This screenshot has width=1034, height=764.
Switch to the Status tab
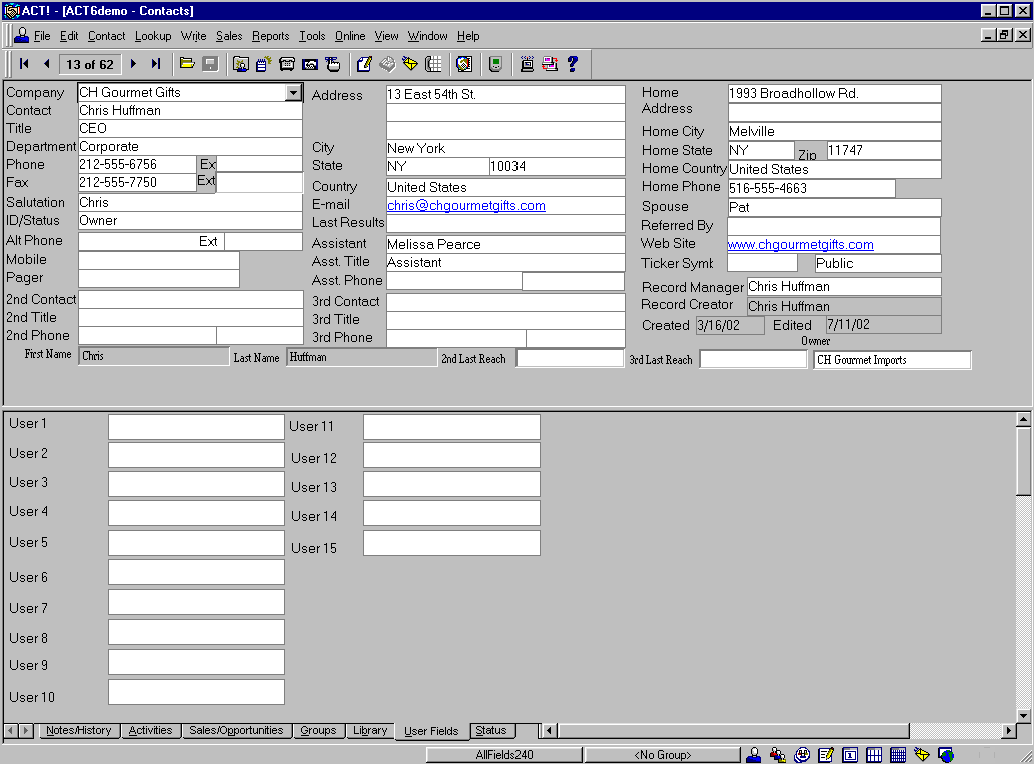pos(491,730)
